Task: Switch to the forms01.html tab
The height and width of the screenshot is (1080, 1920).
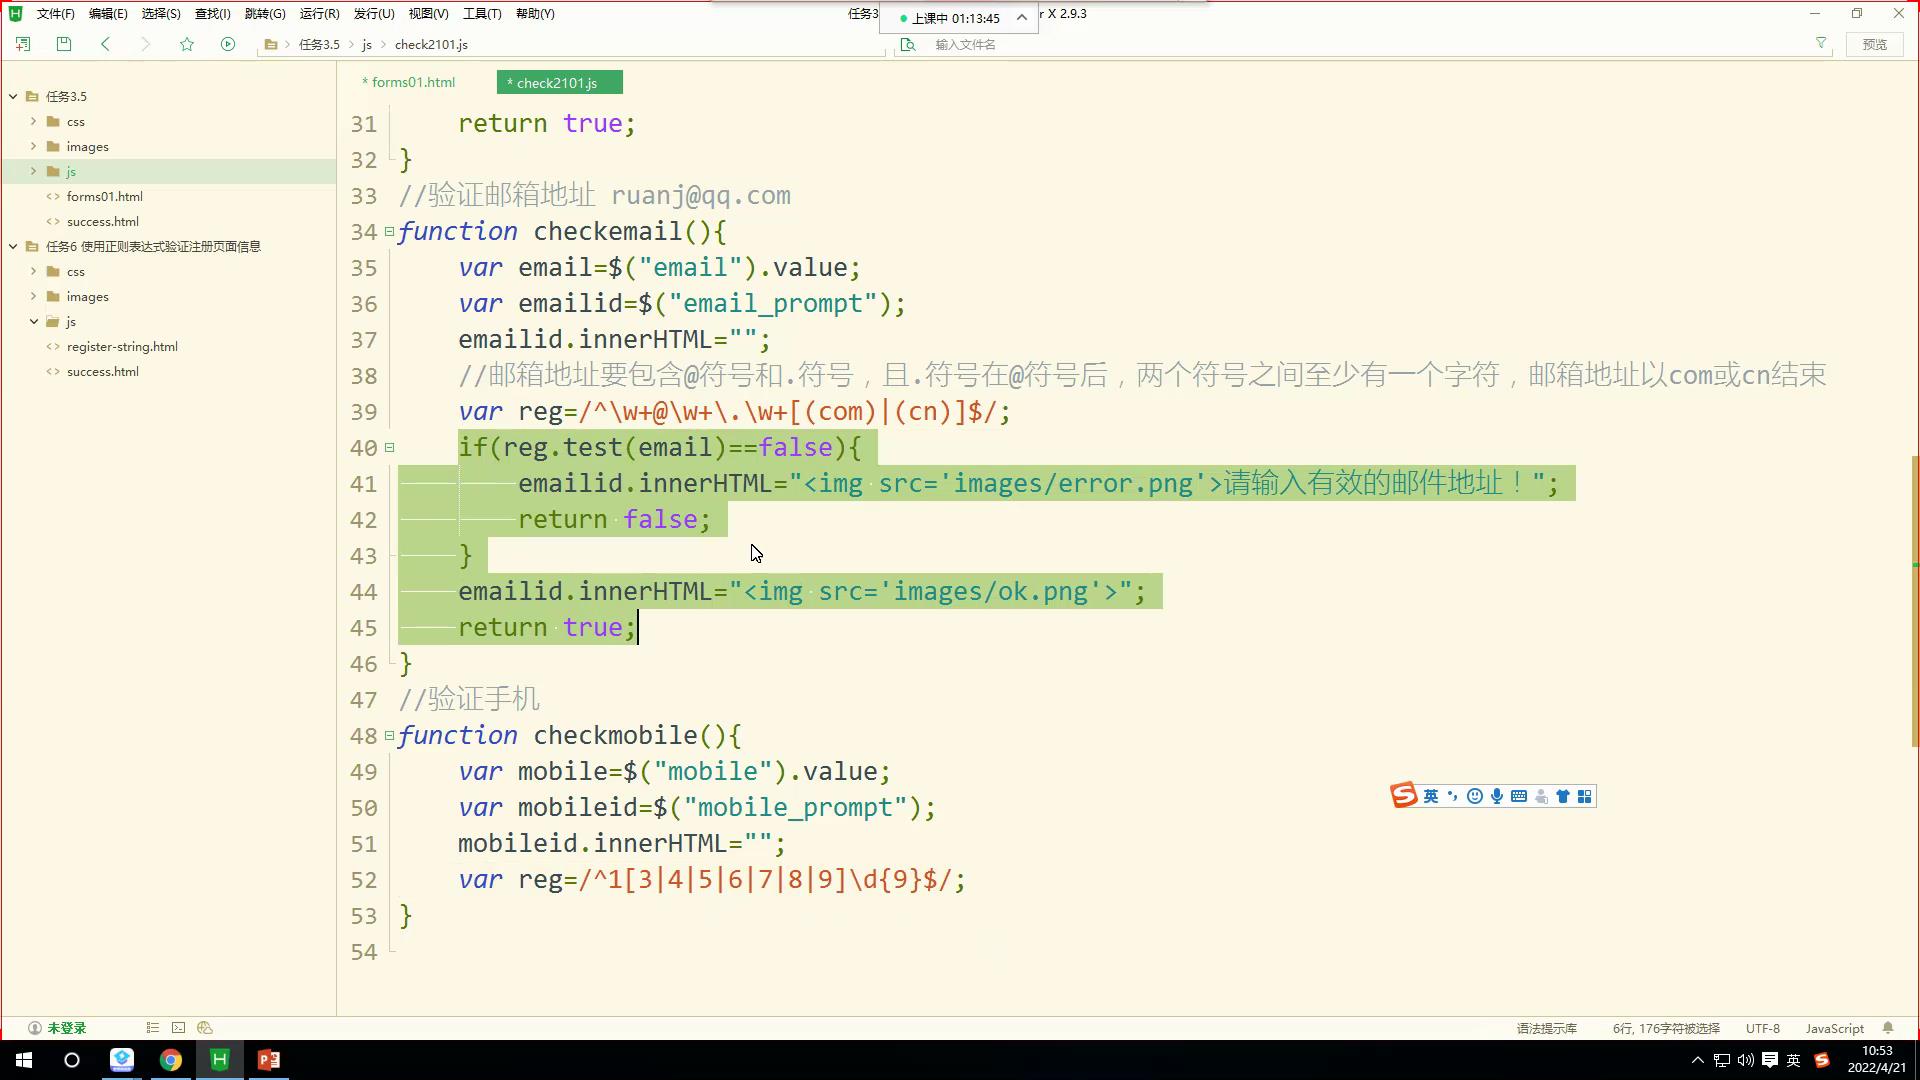Action: click(x=410, y=83)
